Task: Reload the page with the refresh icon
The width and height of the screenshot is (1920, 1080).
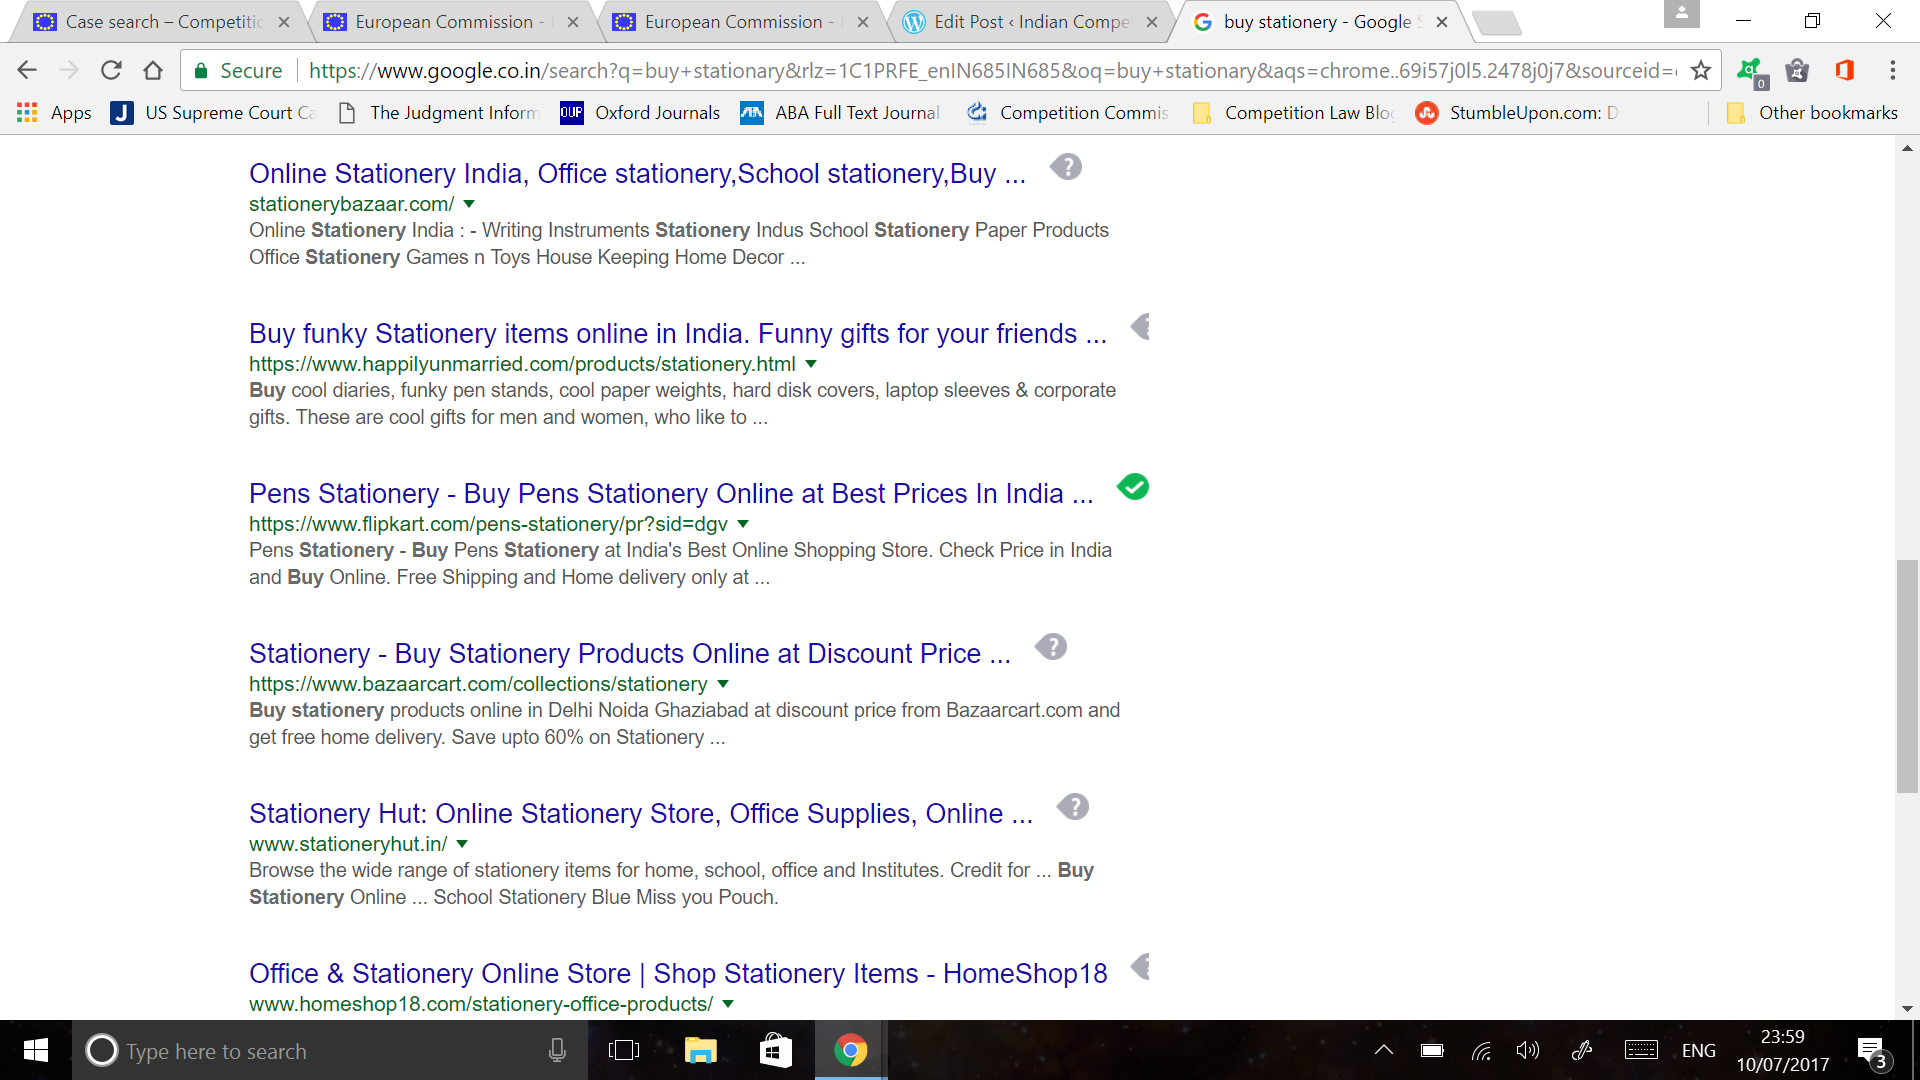Action: click(111, 70)
